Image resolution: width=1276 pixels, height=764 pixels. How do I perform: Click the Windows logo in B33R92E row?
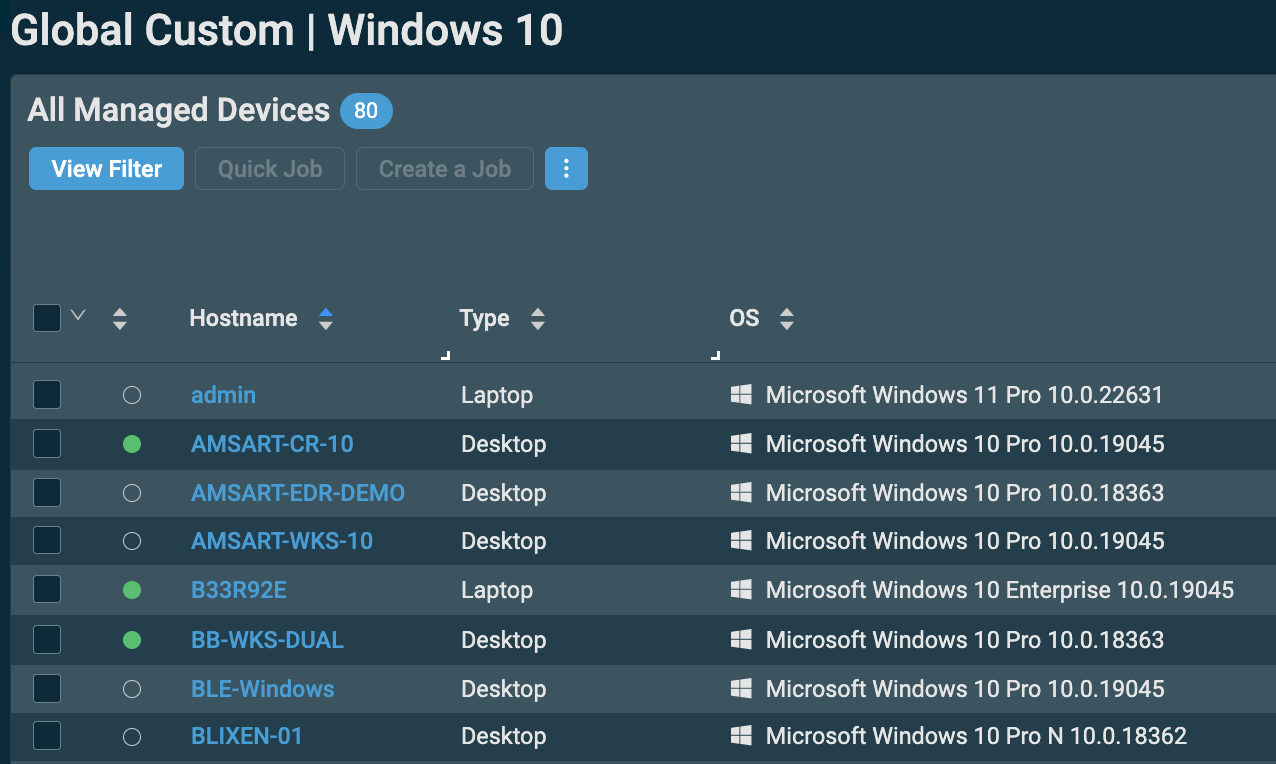coord(741,590)
